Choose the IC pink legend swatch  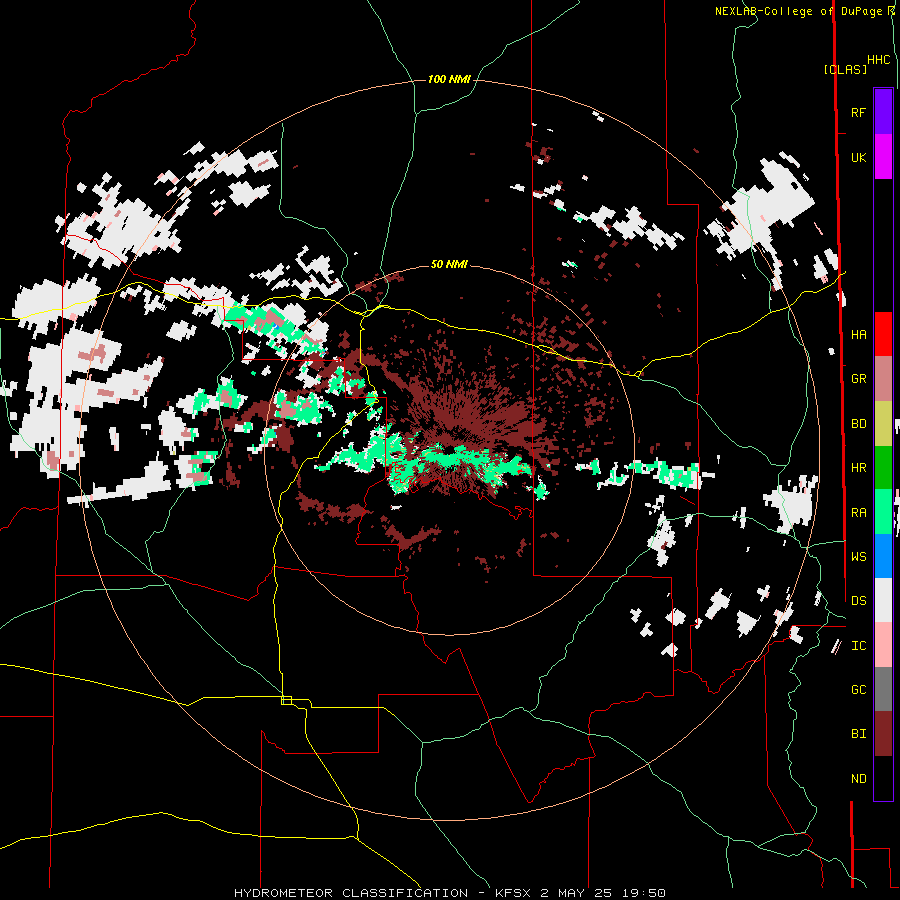[x=883, y=645]
